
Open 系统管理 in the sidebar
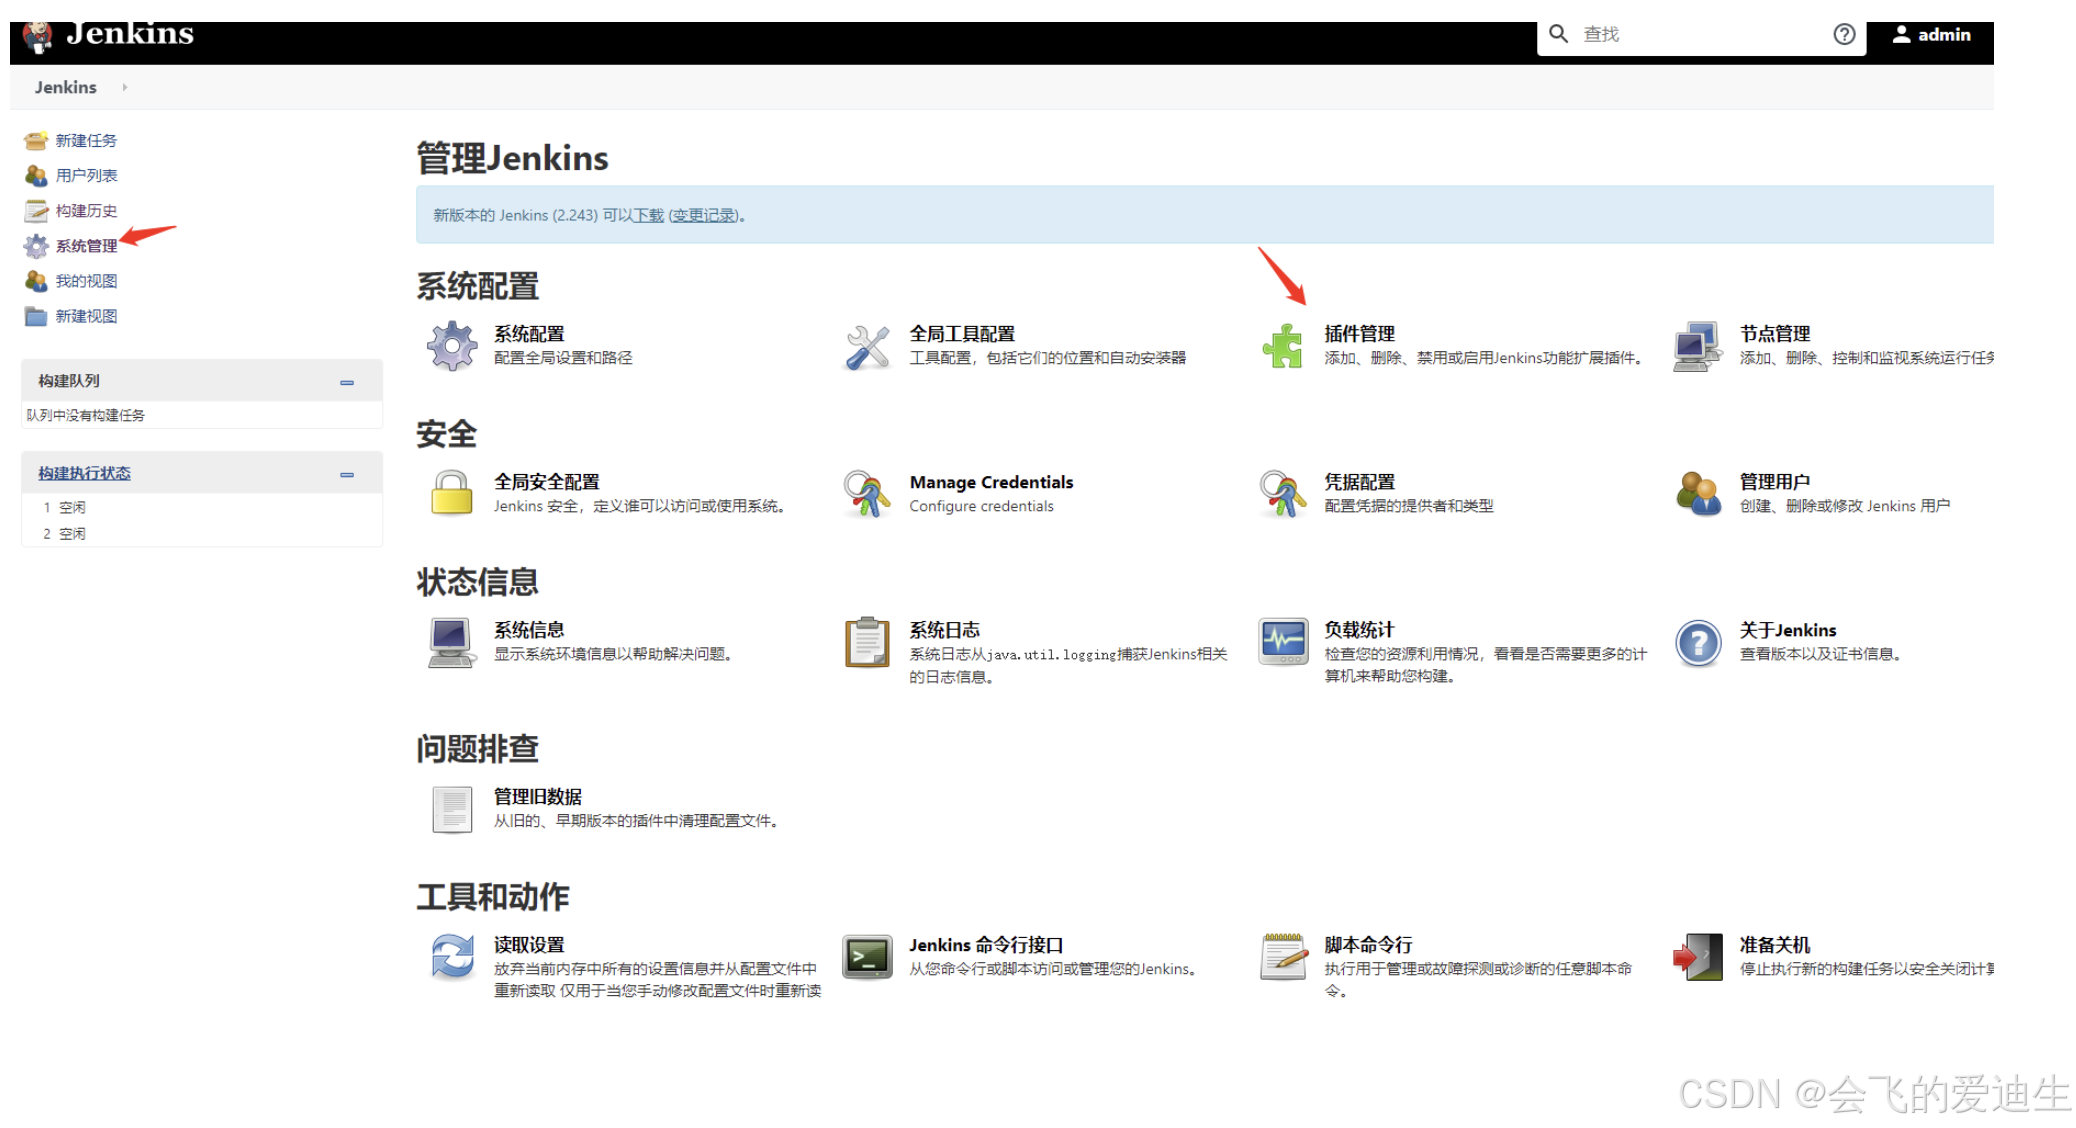(86, 246)
